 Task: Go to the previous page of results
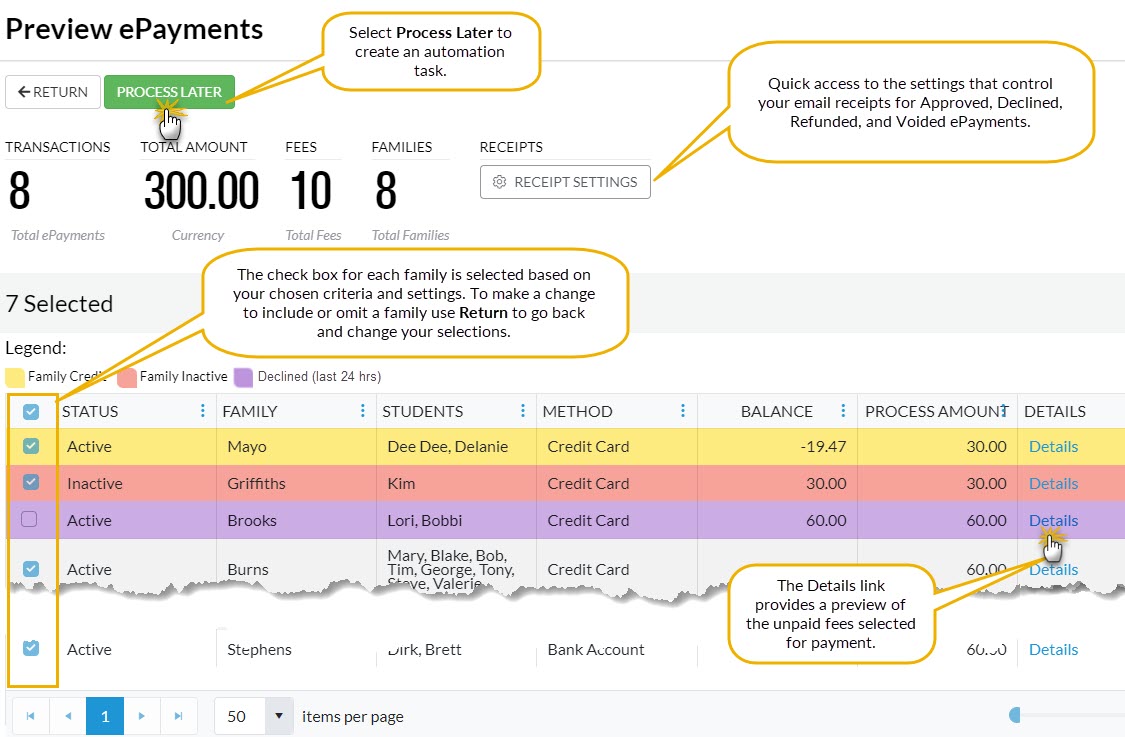coord(68,716)
